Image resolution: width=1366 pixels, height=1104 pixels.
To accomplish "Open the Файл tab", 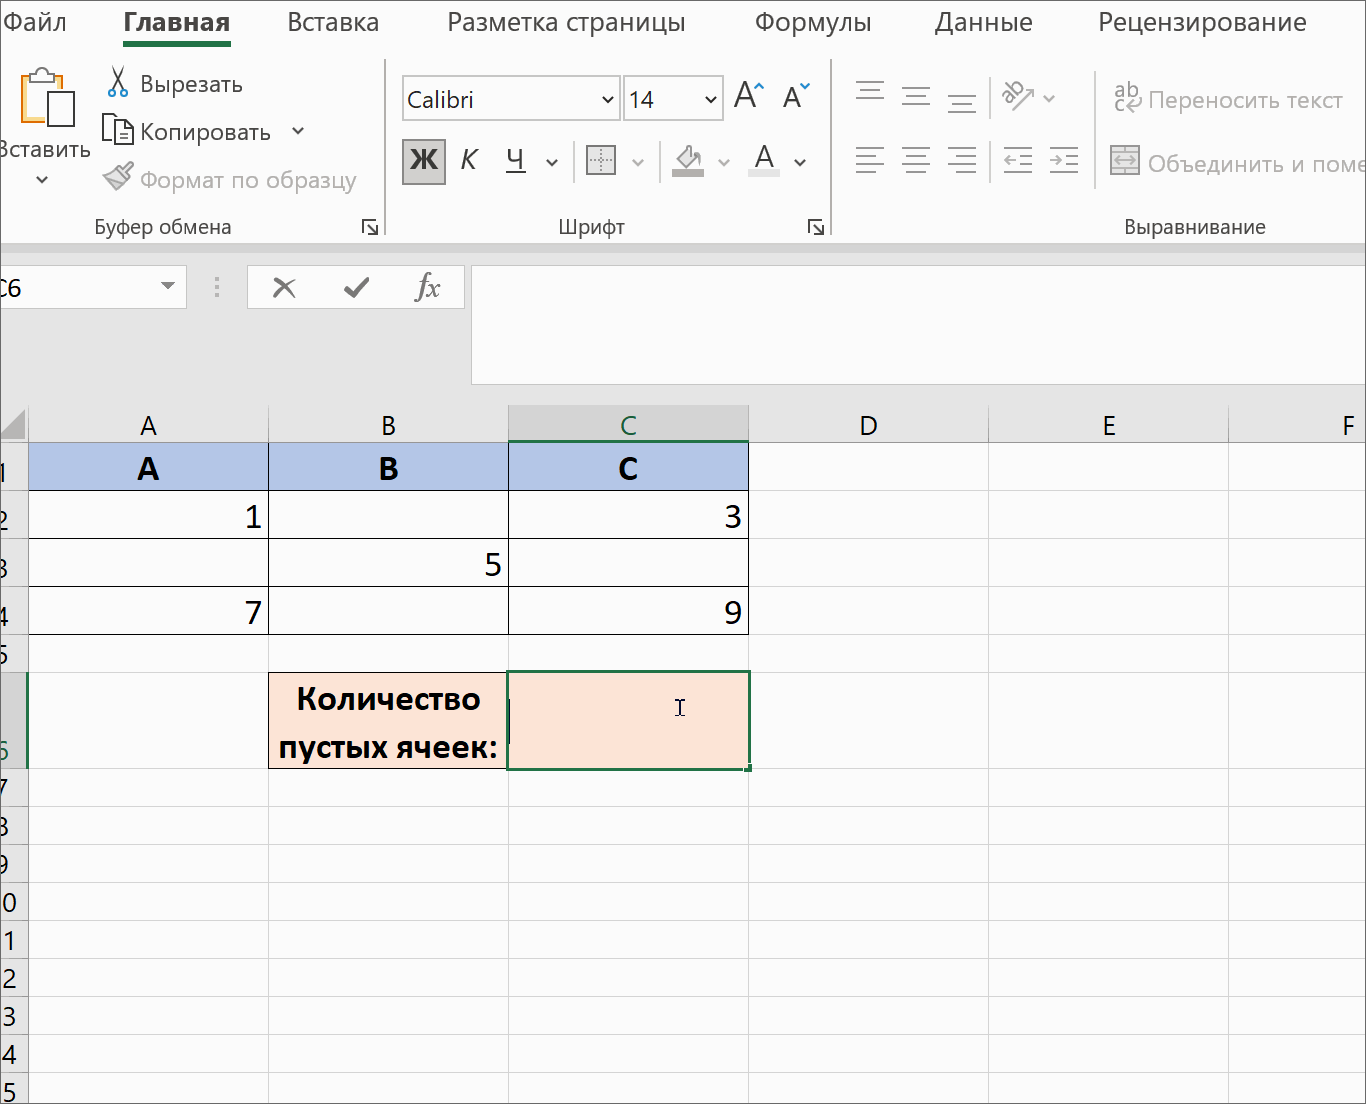I will click(34, 22).
